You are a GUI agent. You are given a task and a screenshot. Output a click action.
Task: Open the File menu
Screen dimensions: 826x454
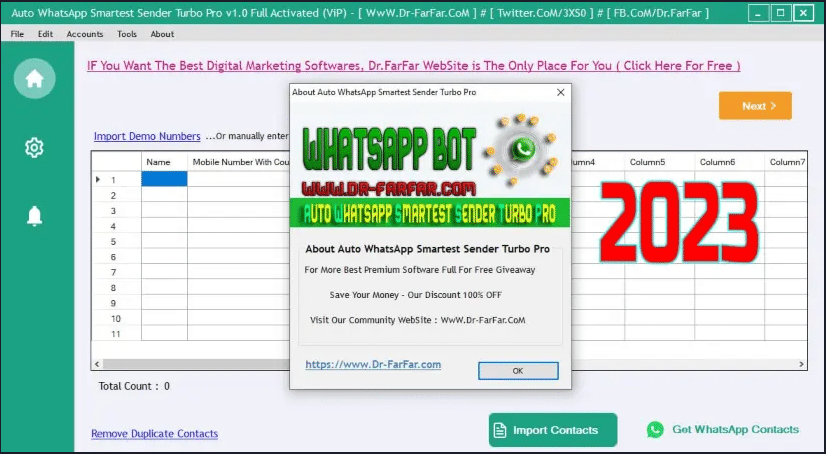click(17, 34)
